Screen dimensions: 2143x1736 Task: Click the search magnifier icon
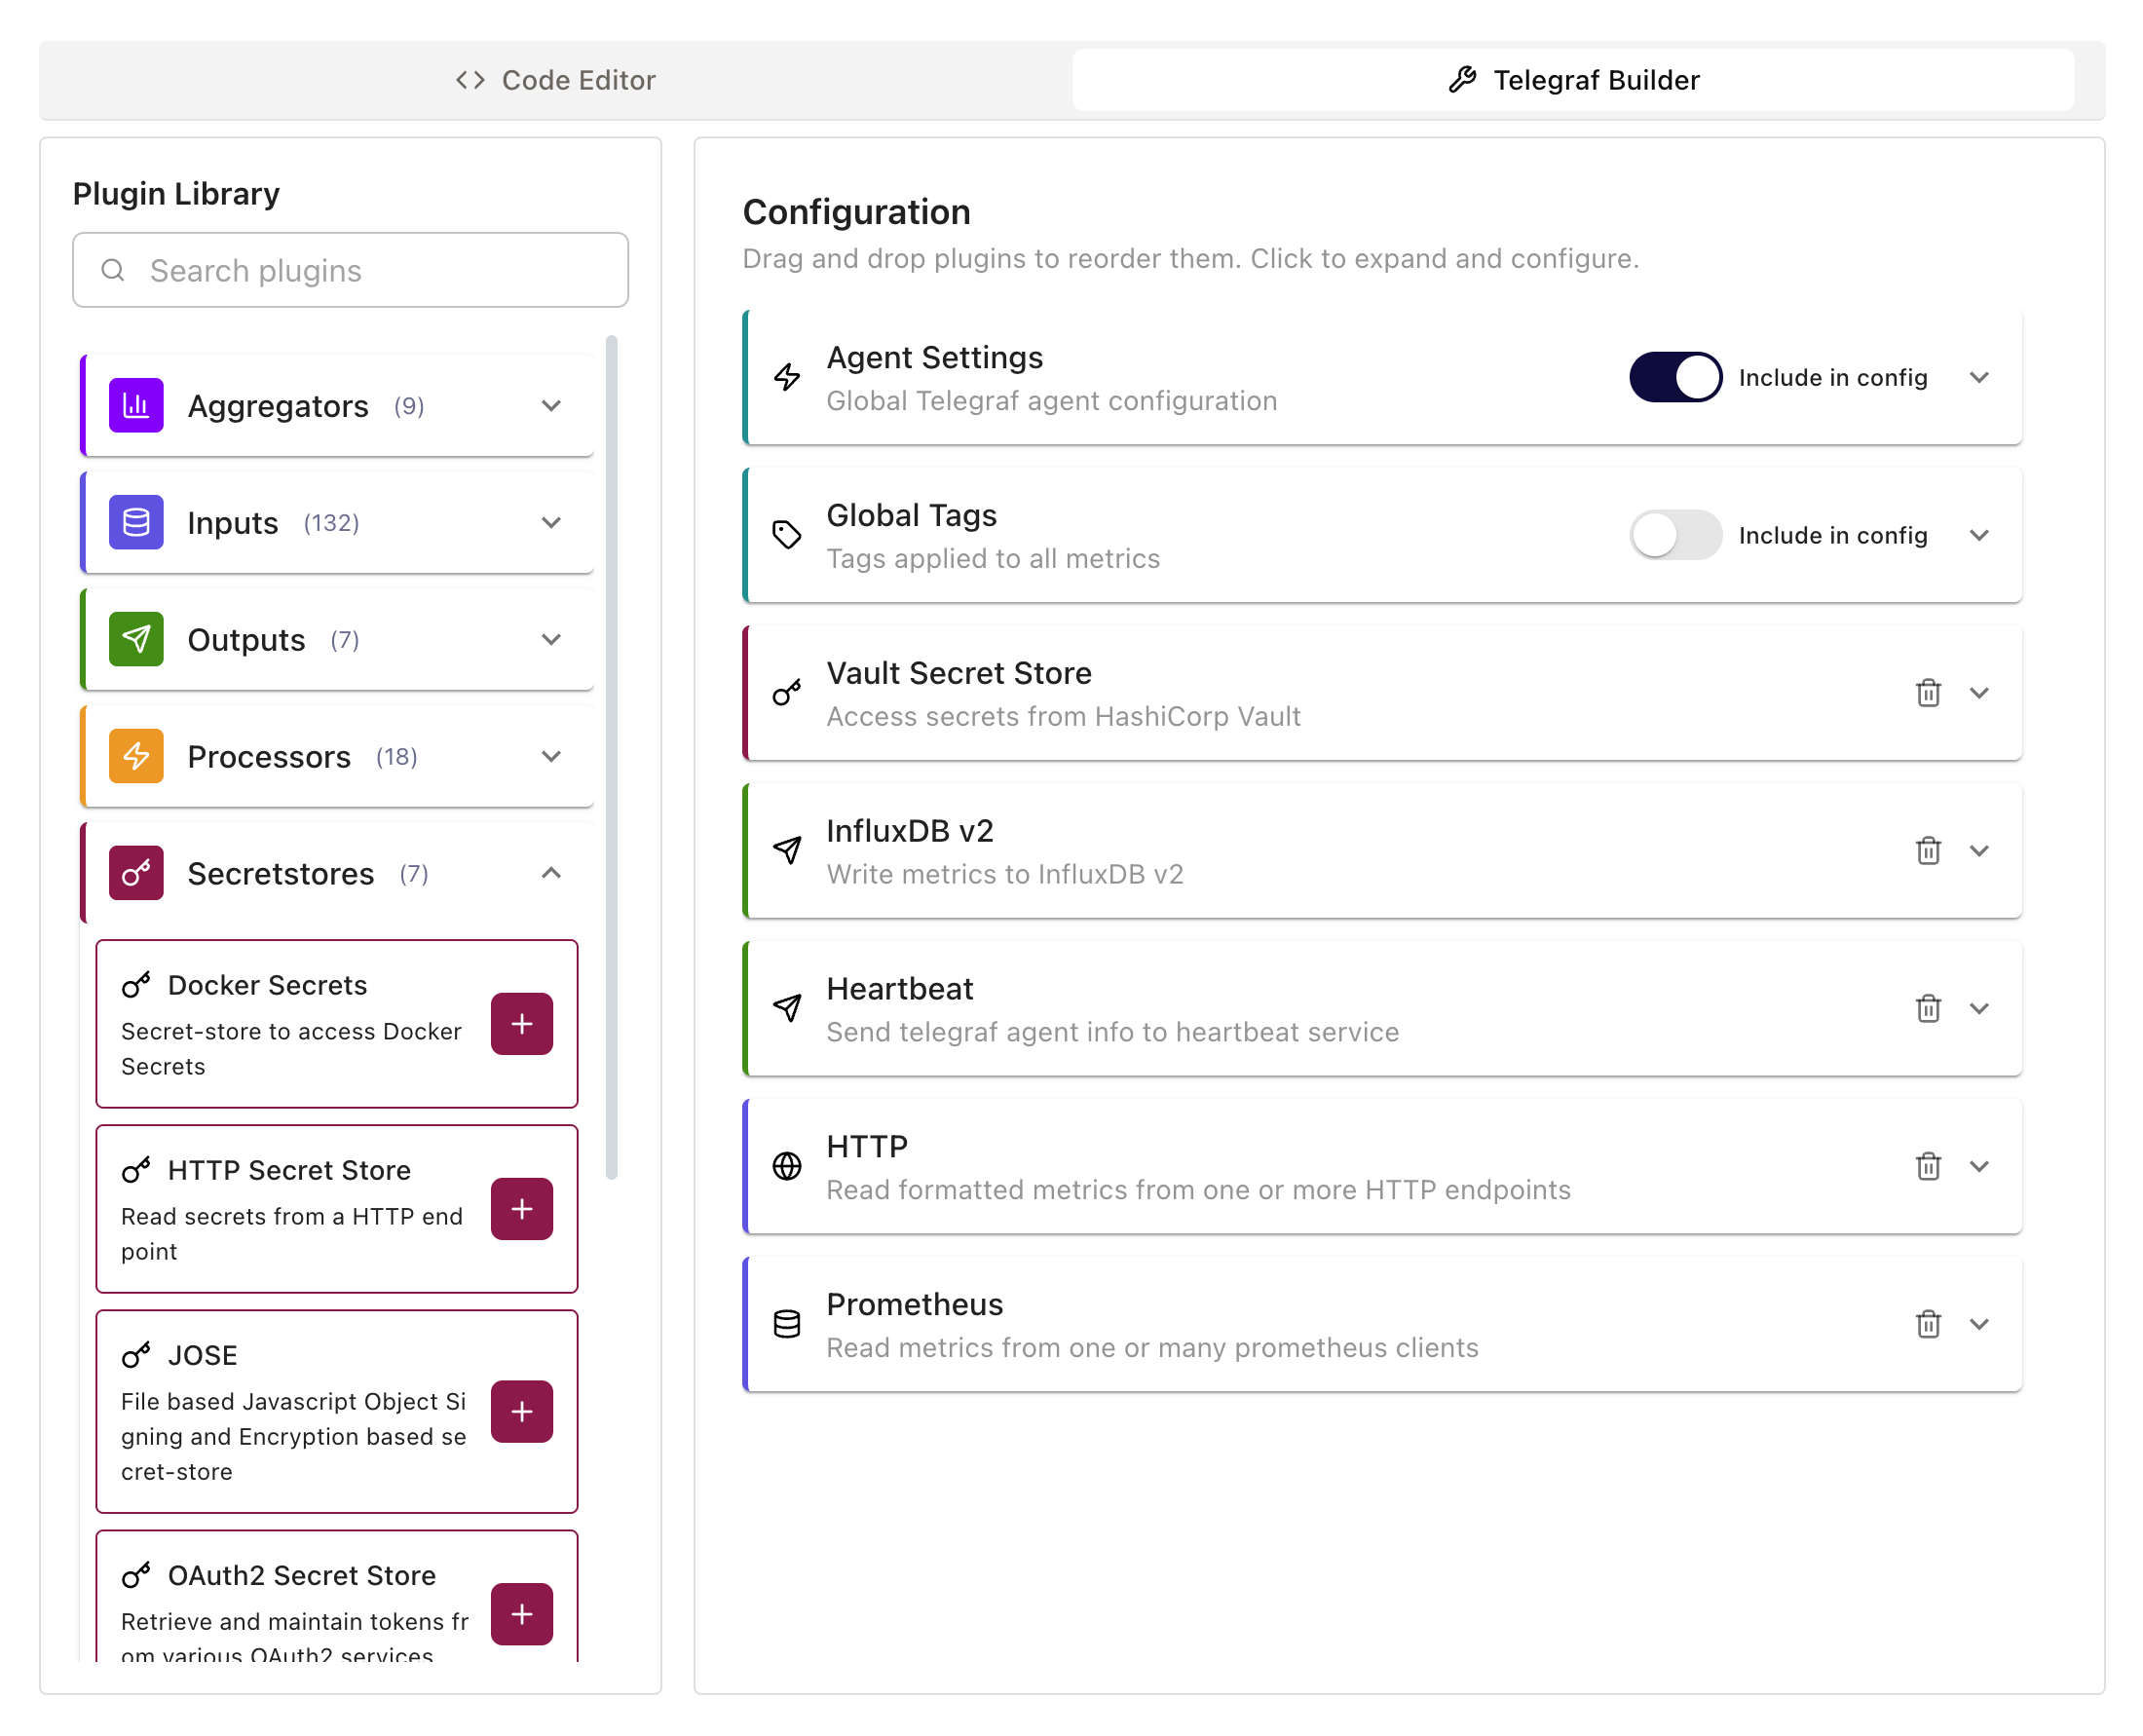113,270
